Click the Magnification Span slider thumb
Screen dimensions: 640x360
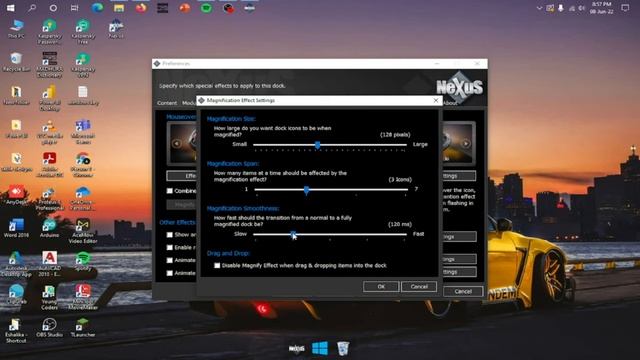click(x=306, y=190)
